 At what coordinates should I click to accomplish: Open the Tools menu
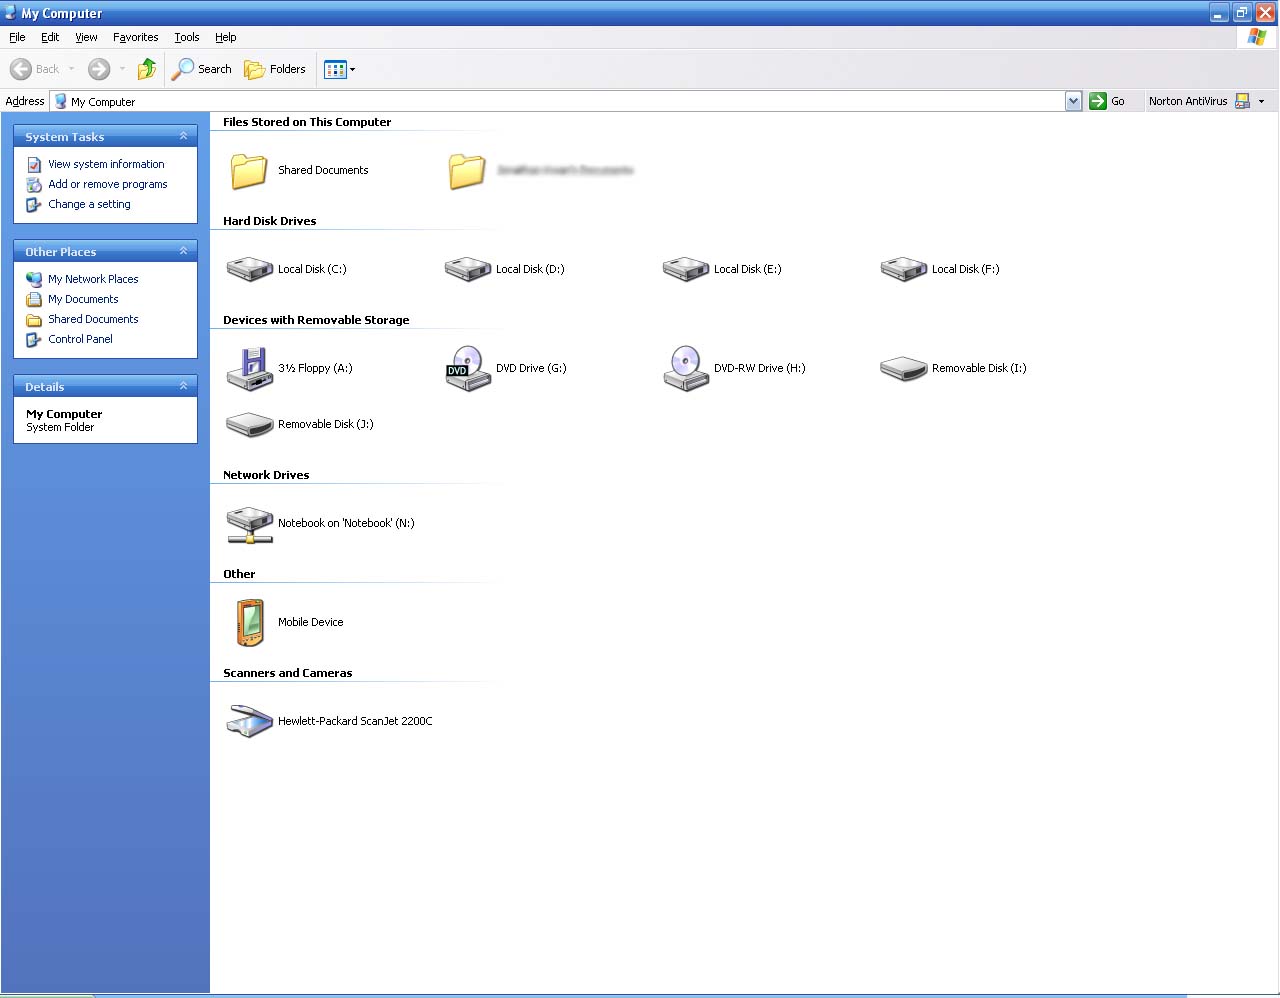pyautogui.click(x=186, y=37)
